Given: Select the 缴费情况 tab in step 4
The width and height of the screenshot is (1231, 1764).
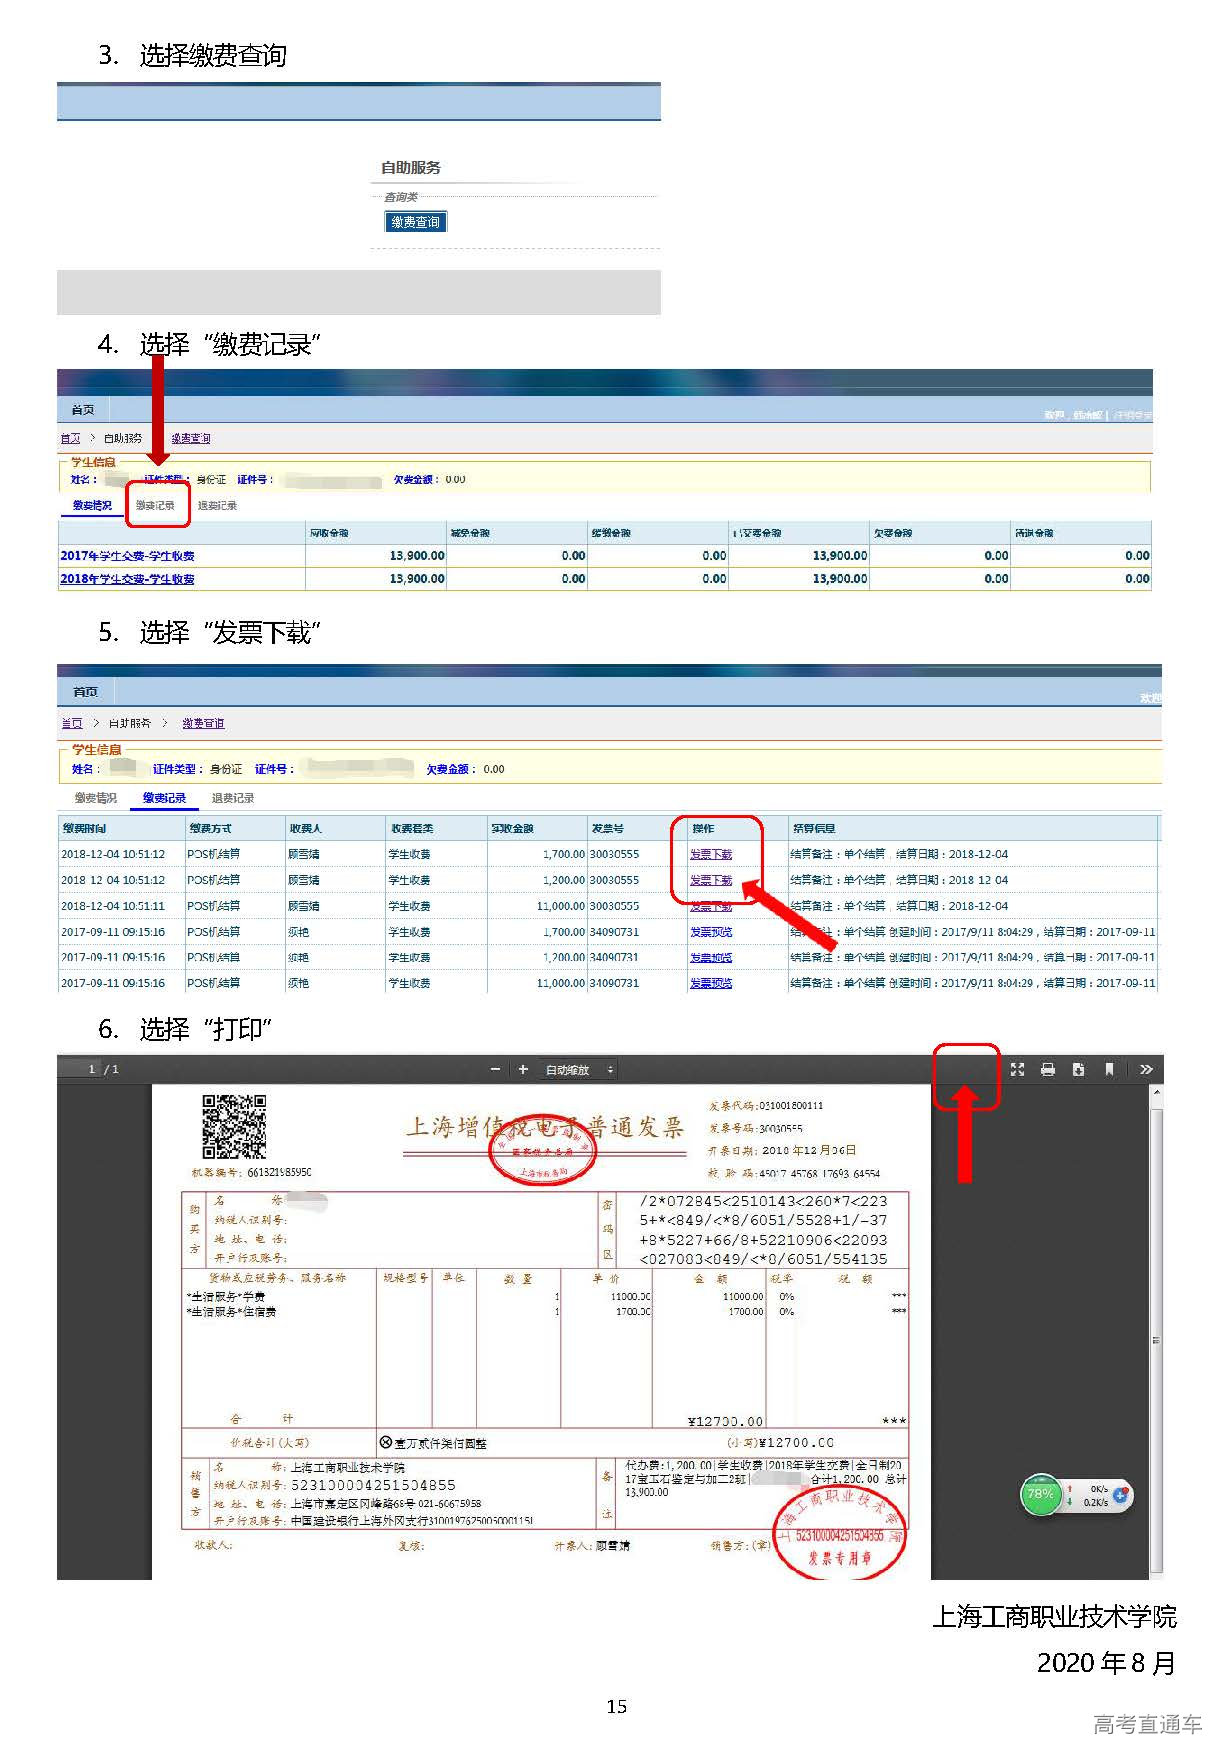Looking at the screenshot, I should pyautogui.click(x=92, y=506).
